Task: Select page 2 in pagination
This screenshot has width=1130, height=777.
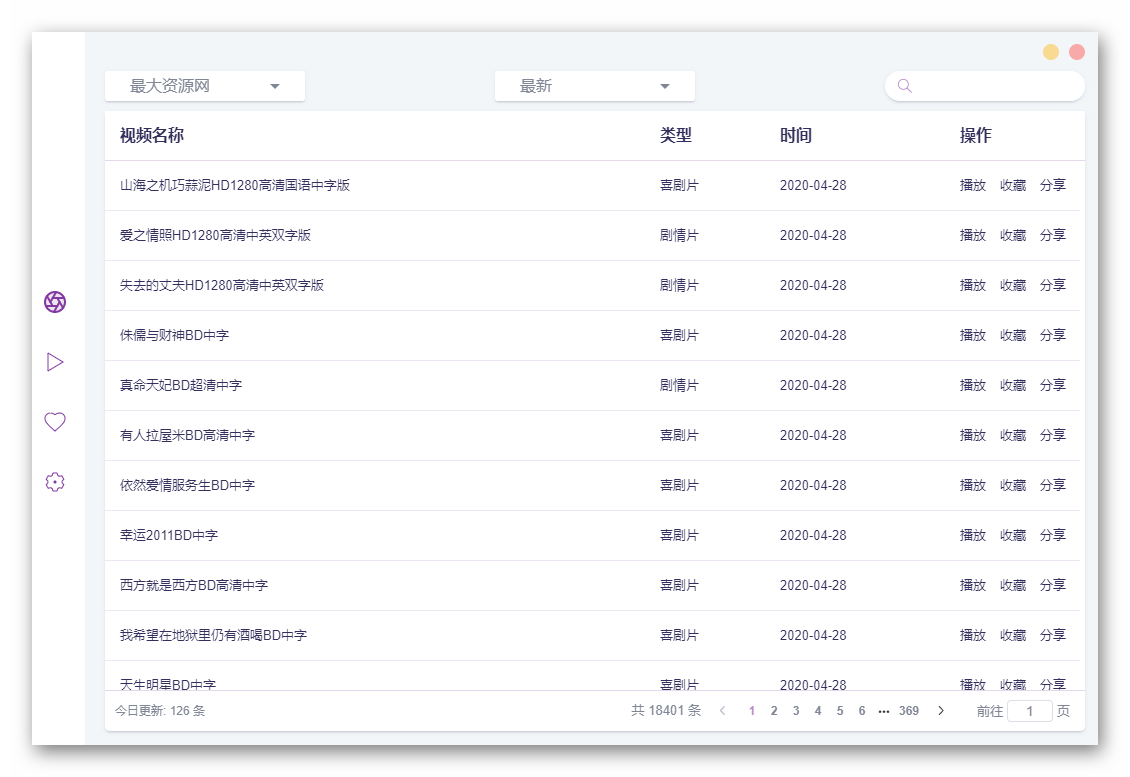Action: point(773,710)
